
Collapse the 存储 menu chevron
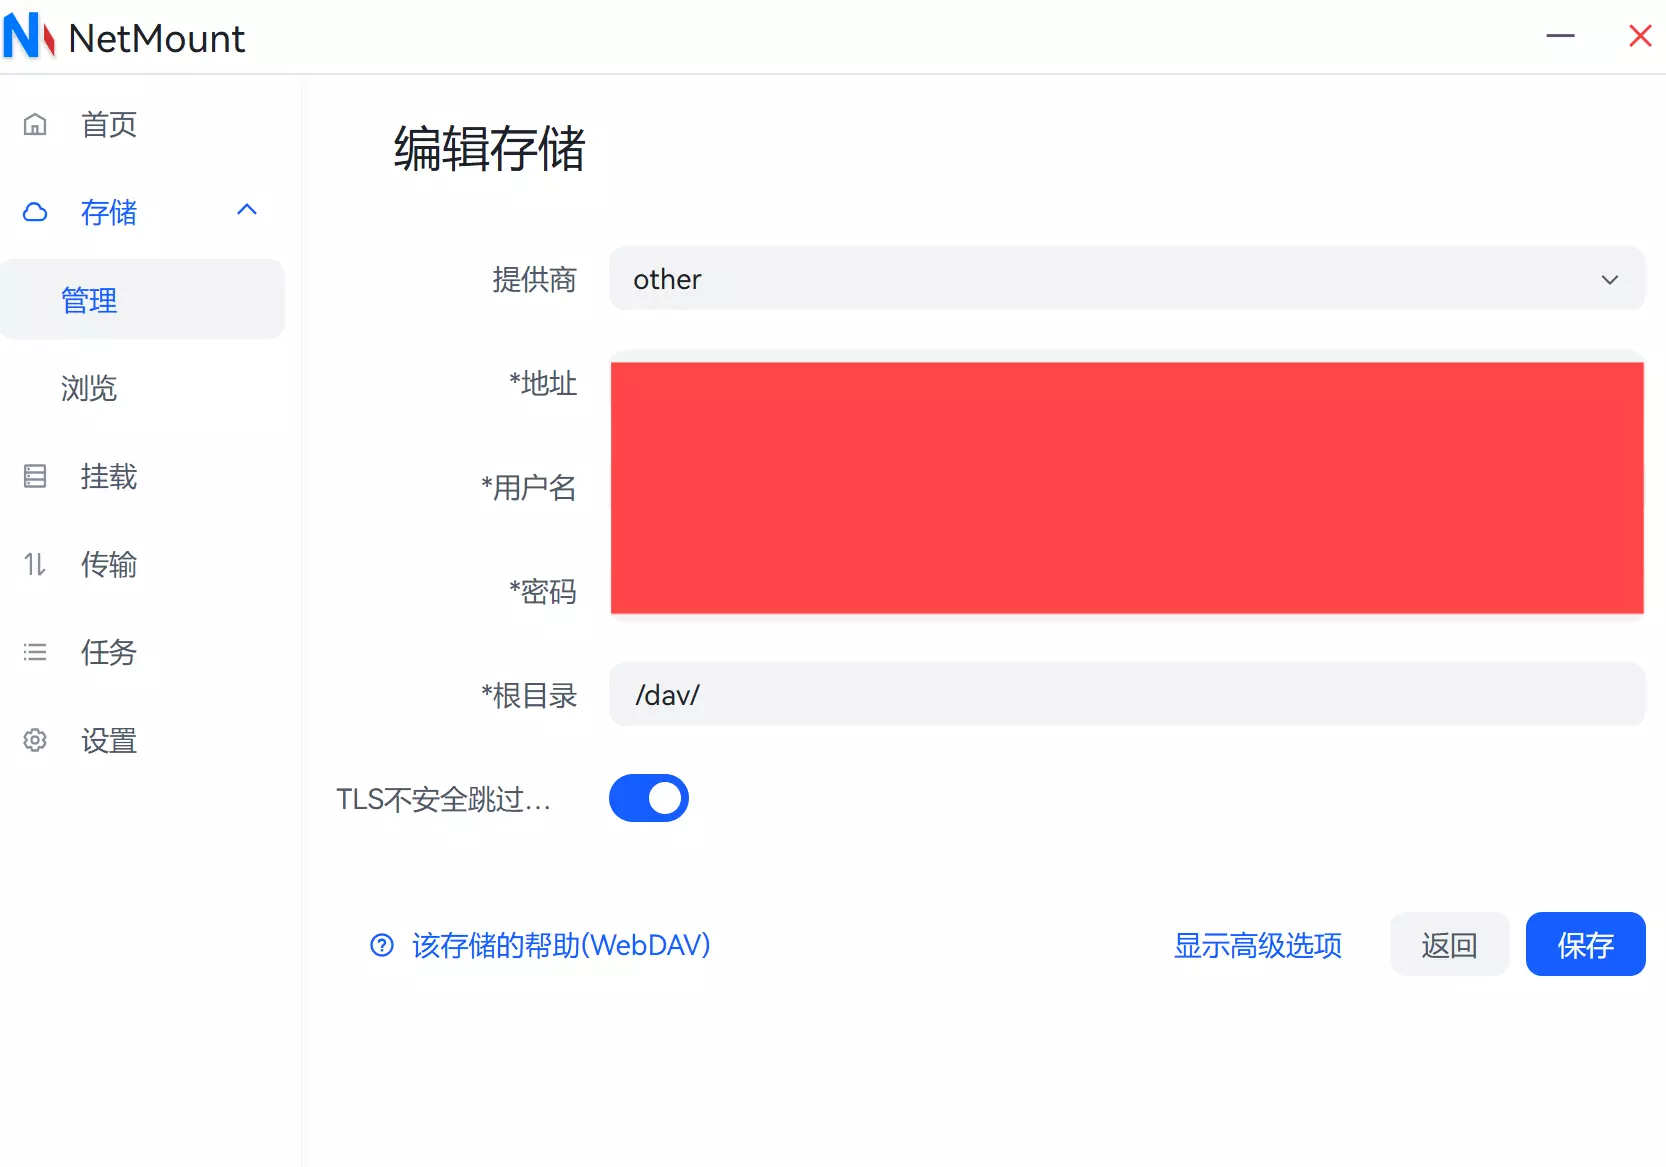click(247, 210)
